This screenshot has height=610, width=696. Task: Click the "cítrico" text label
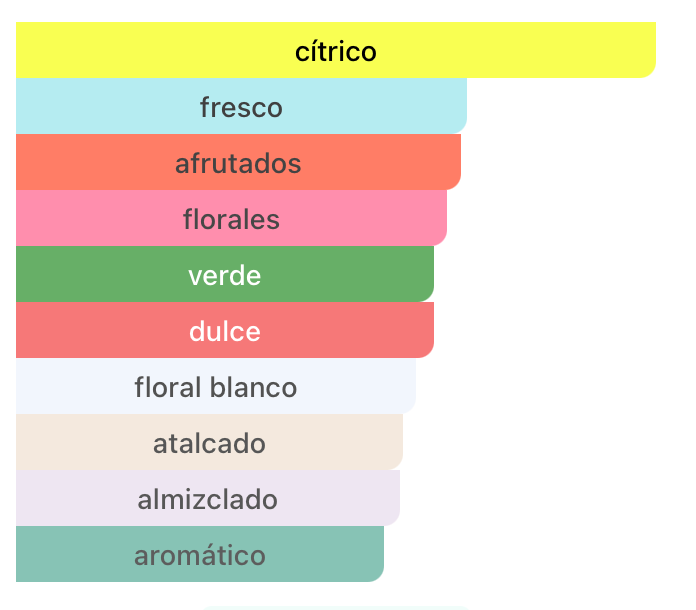pyautogui.click(x=336, y=51)
